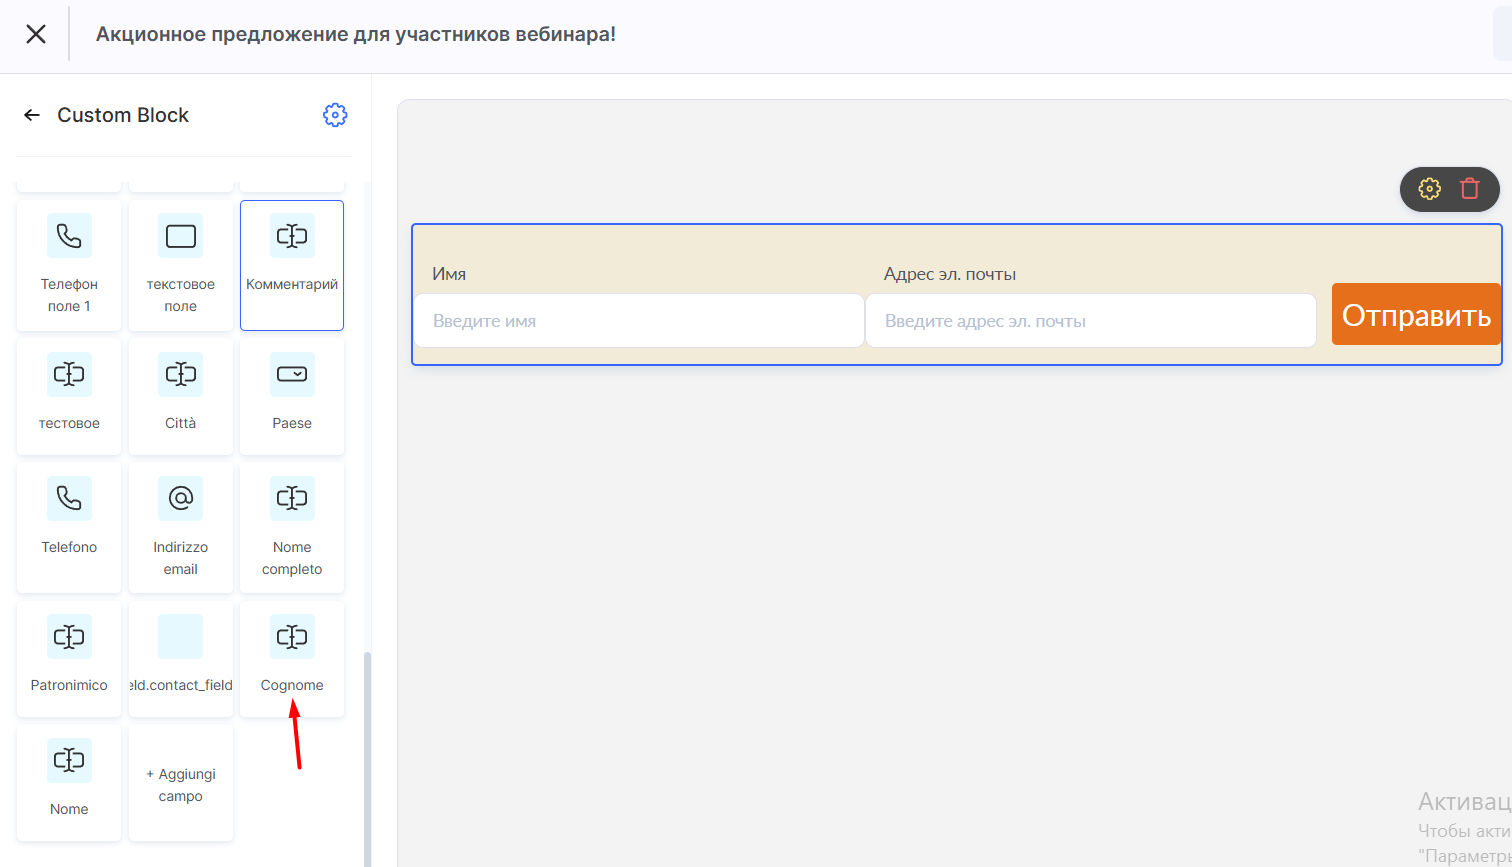The height and width of the screenshot is (867, 1512).
Task: Select the Комментарий field tile
Action: pos(292,265)
